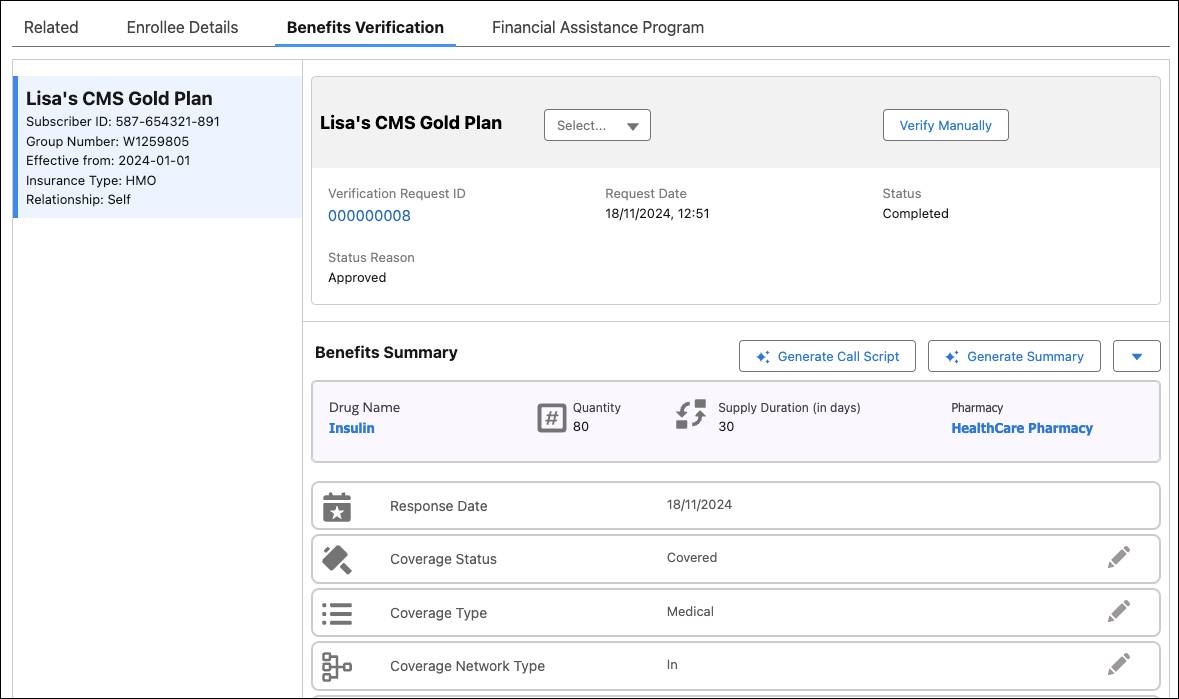This screenshot has width=1179, height=699.
Task: Click the Supply Duration refresh icon
Action: click(691, 415)
